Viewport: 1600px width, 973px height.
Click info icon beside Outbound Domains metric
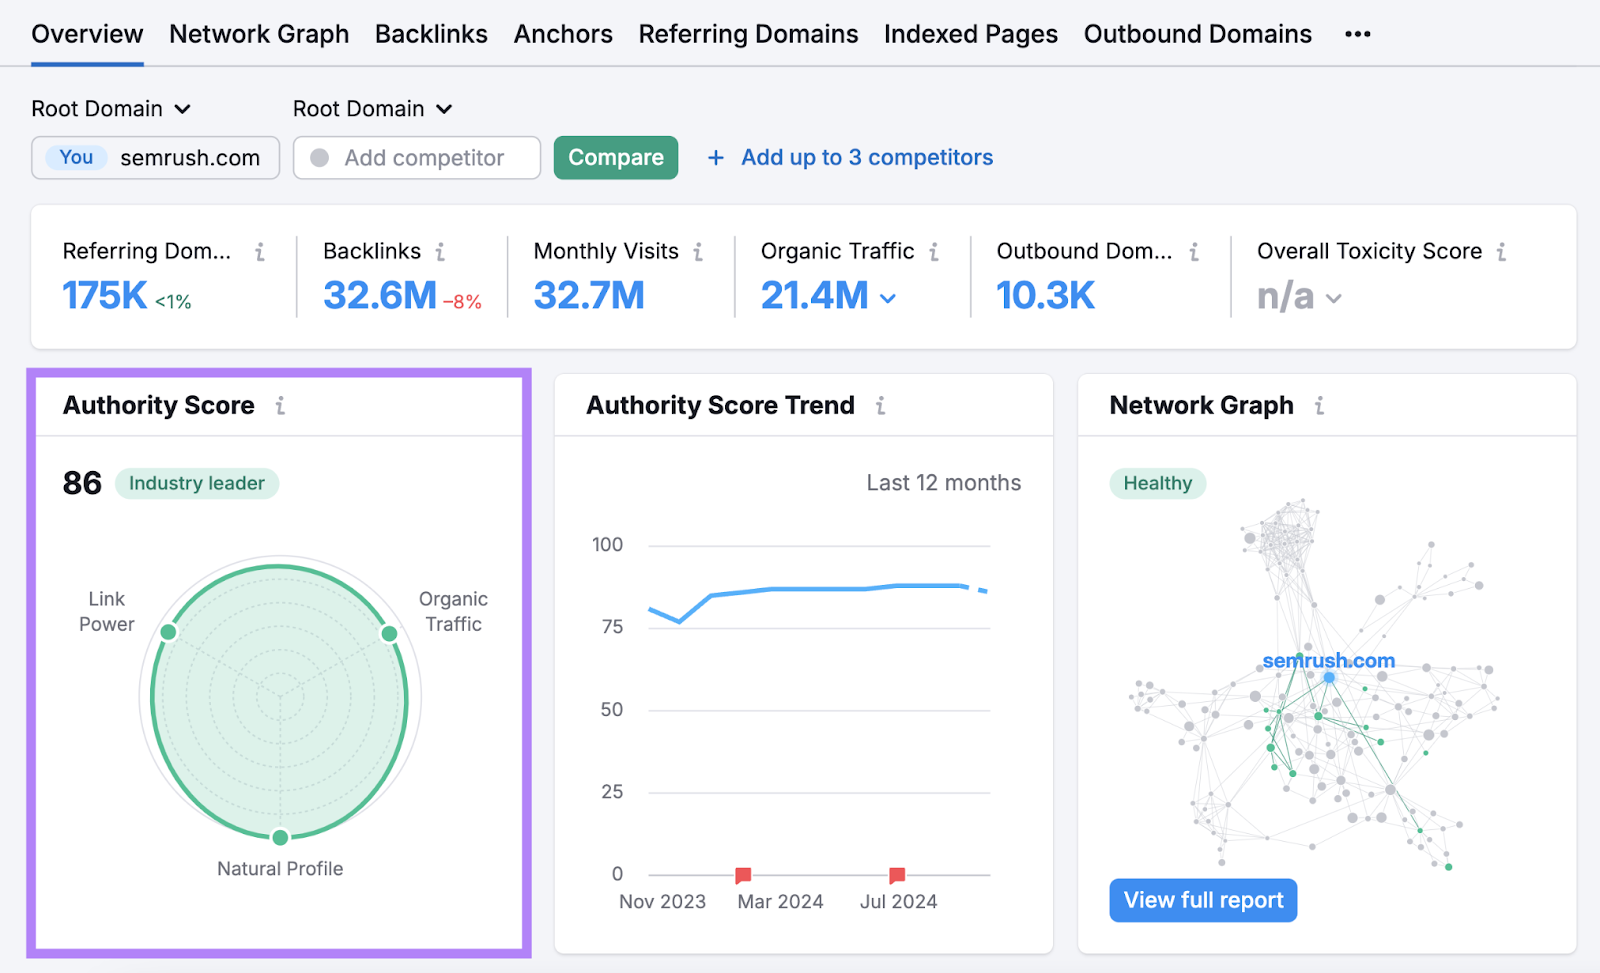pyautogui.click(x=1194, y=252)
